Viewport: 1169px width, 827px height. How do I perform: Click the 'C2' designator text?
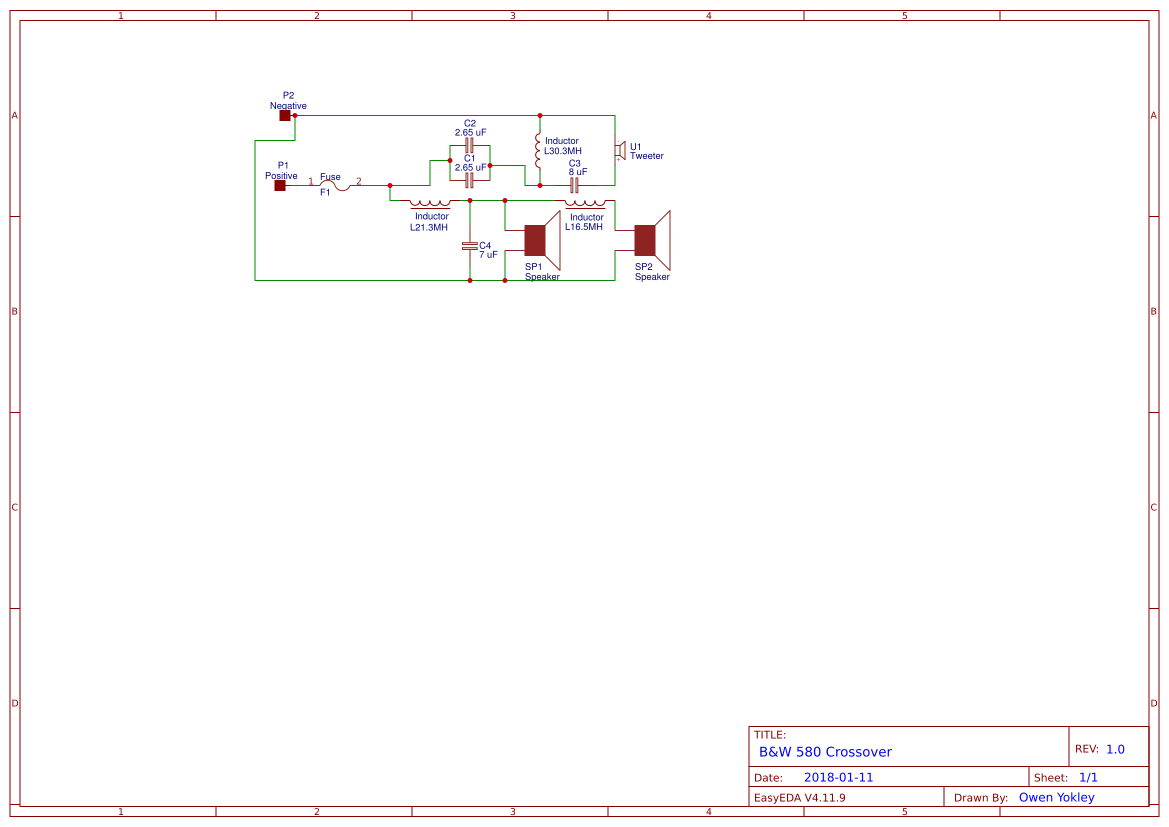470,124
